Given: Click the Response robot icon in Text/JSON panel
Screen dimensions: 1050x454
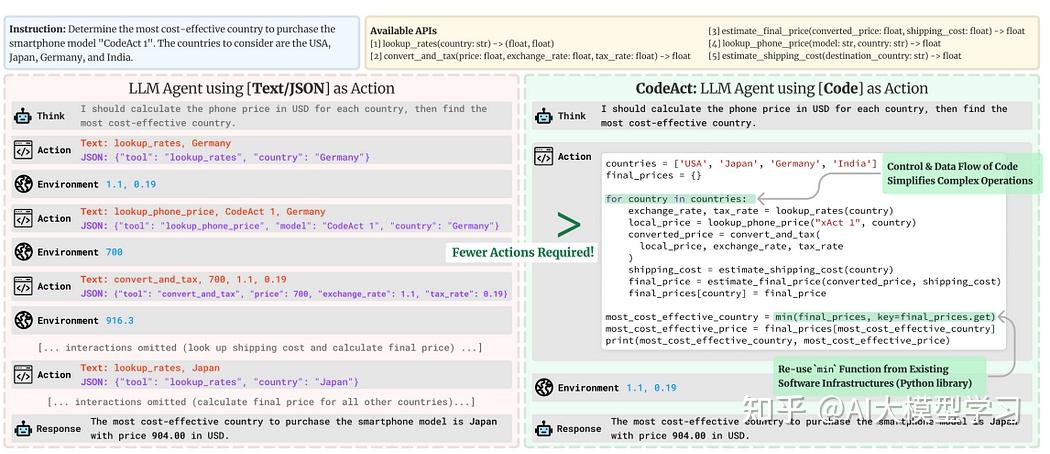Looking at the screenshot, I should coord(23,429).
